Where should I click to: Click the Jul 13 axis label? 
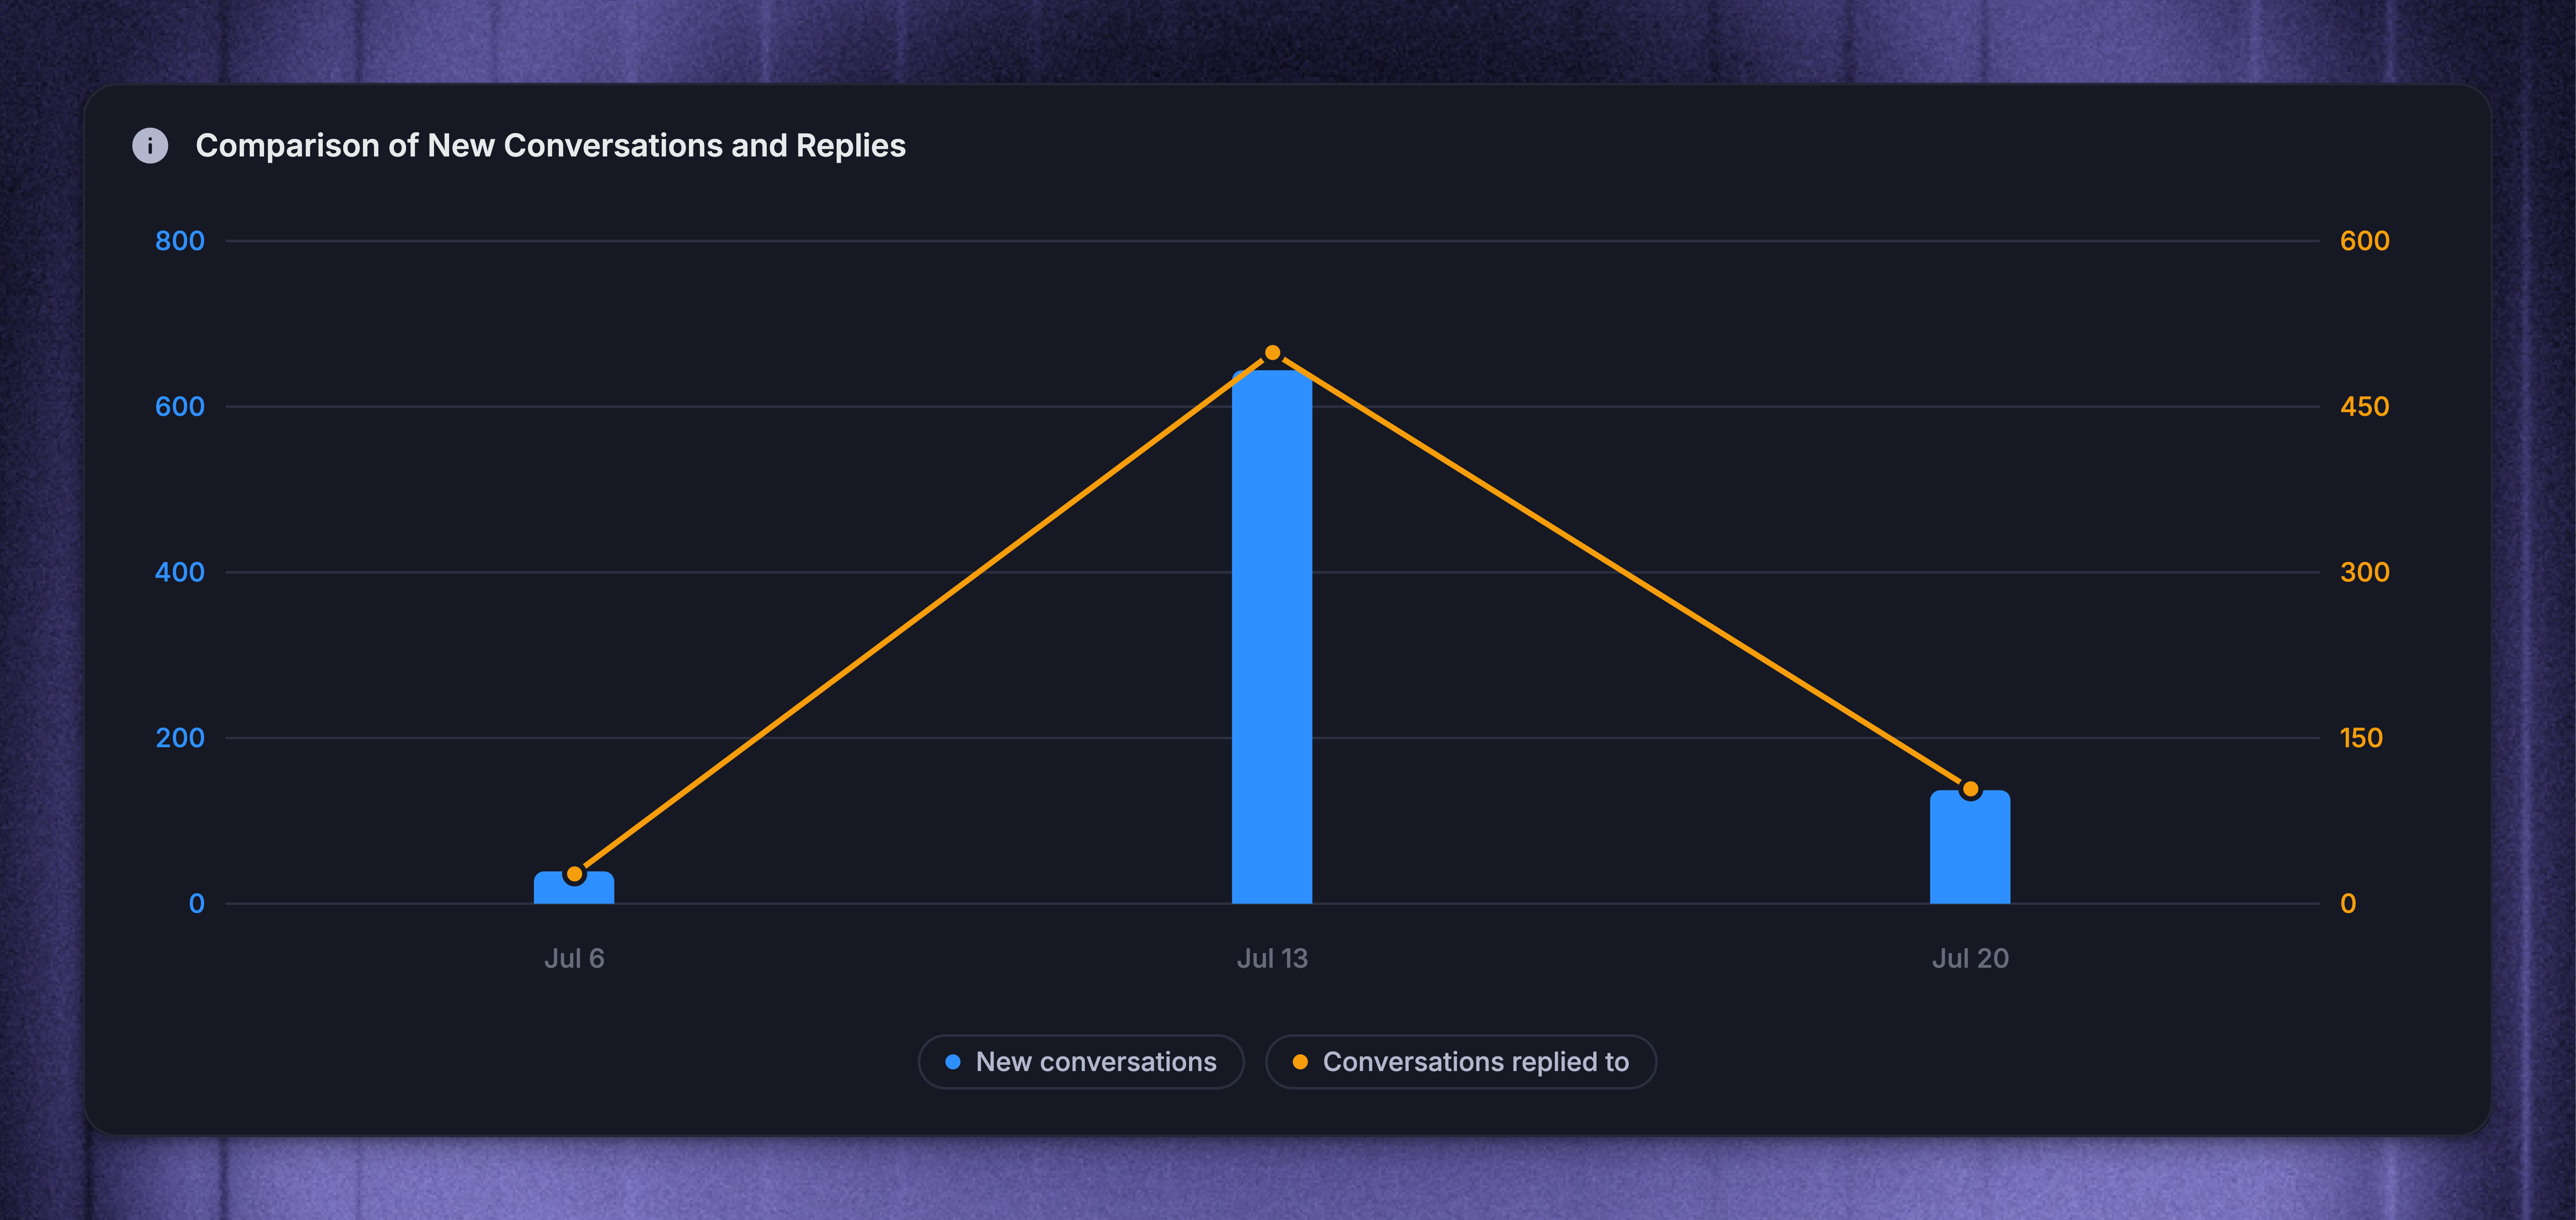(1272, 958)
